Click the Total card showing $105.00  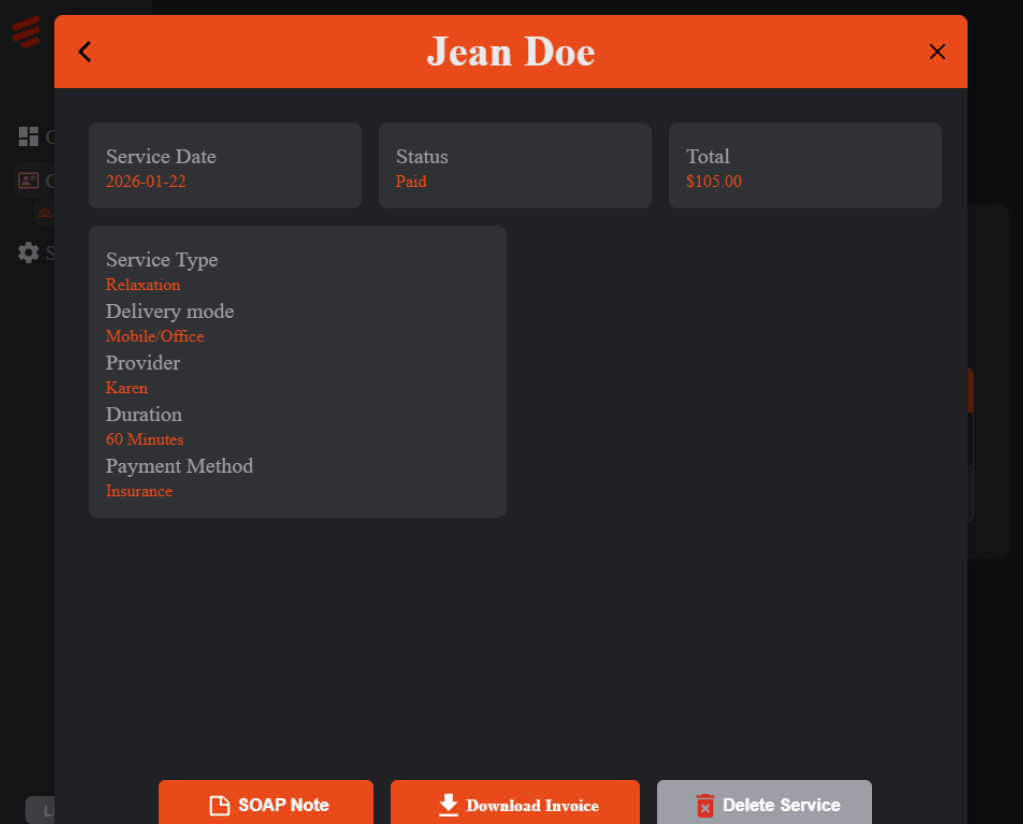805,165
